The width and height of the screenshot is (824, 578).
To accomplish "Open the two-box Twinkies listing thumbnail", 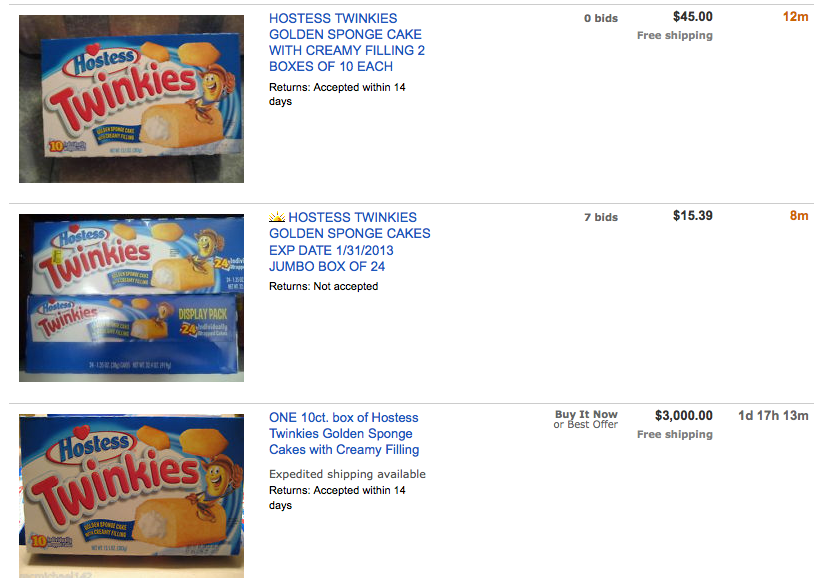I will coord(131,99).
